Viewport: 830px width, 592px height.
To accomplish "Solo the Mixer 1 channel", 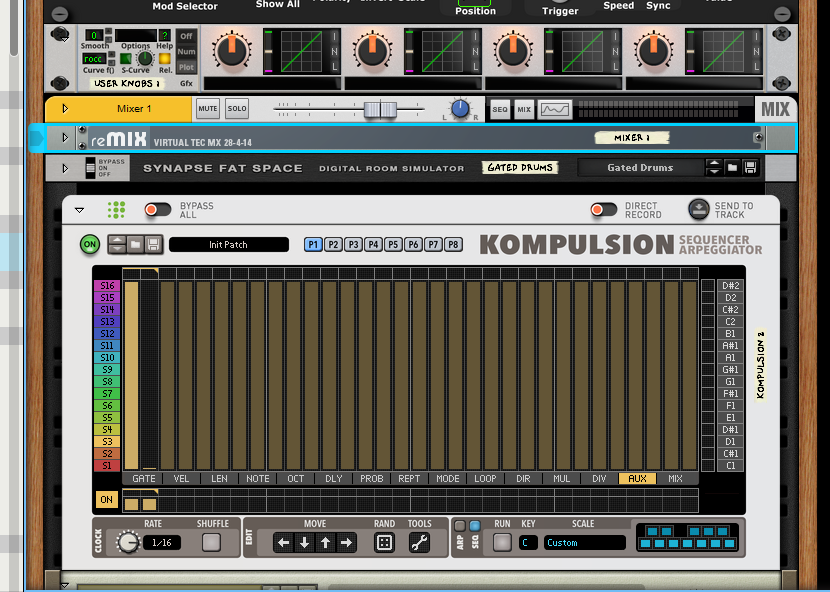I will click(x=237, y=109).
